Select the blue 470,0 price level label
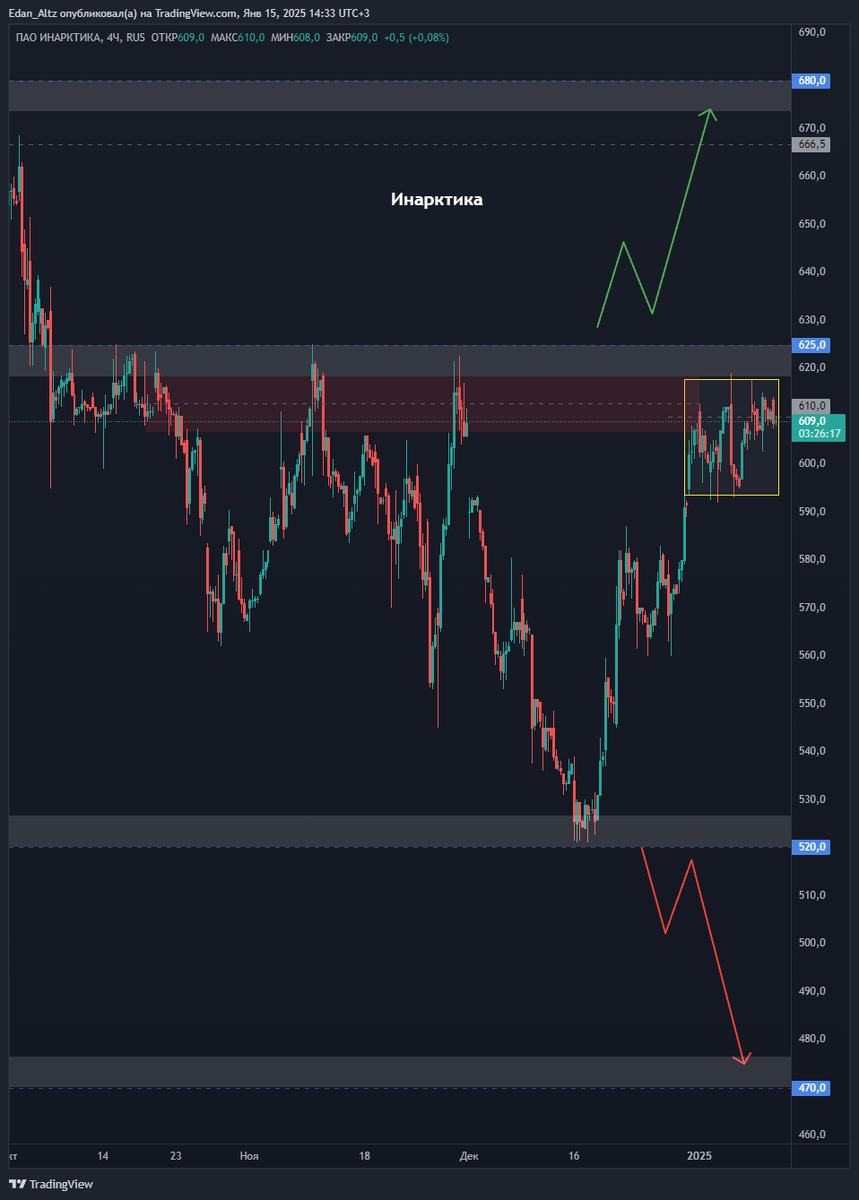The image size is (859, 1200). (811, 1087)
